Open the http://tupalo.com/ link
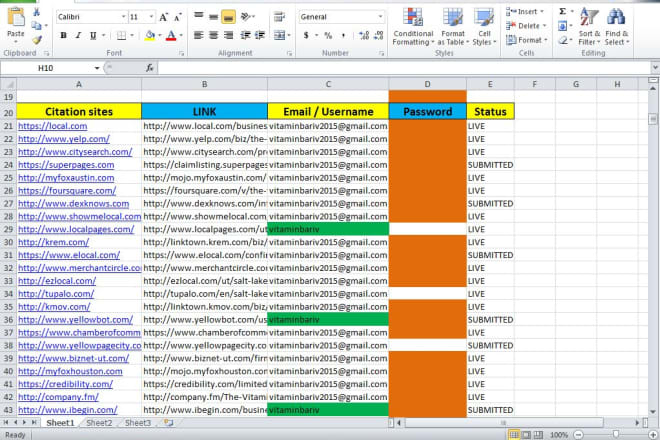 (x=56, y=294)
